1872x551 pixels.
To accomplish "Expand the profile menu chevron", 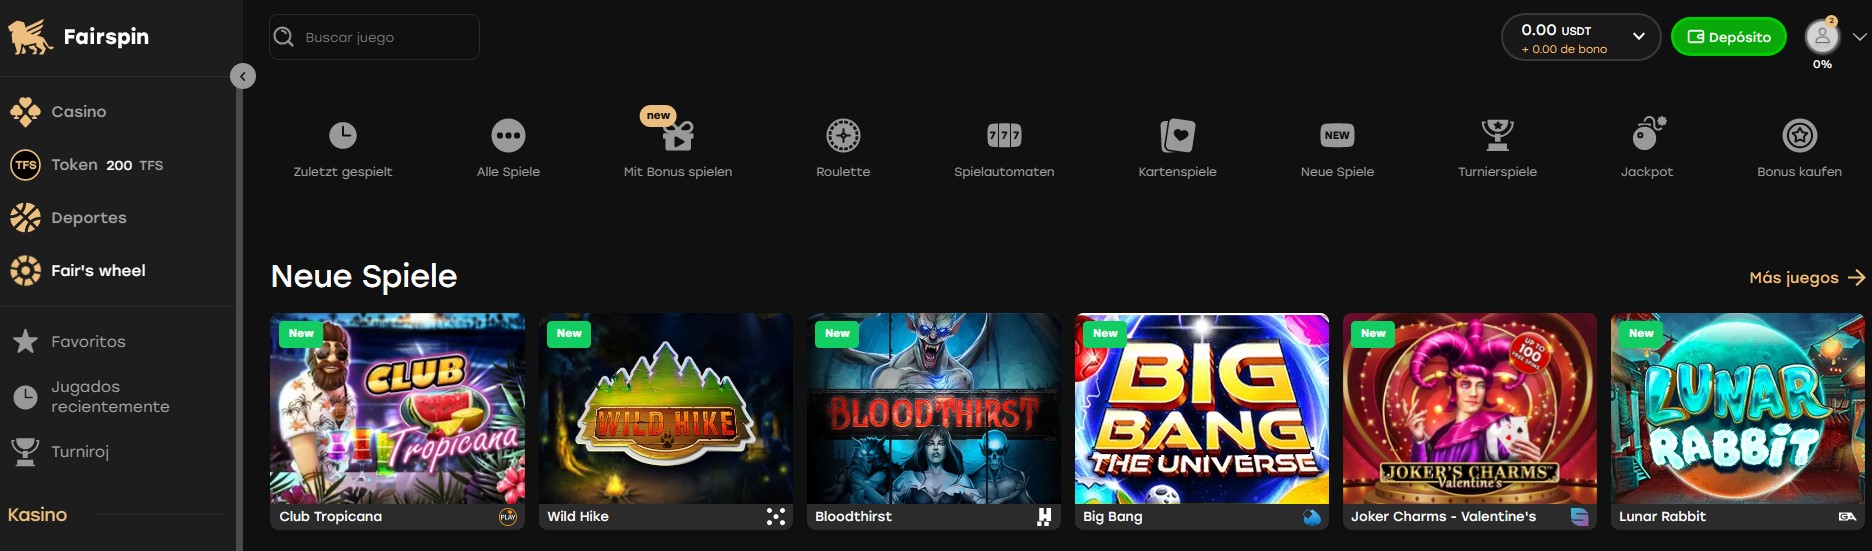I will (x=1859, y=37).
